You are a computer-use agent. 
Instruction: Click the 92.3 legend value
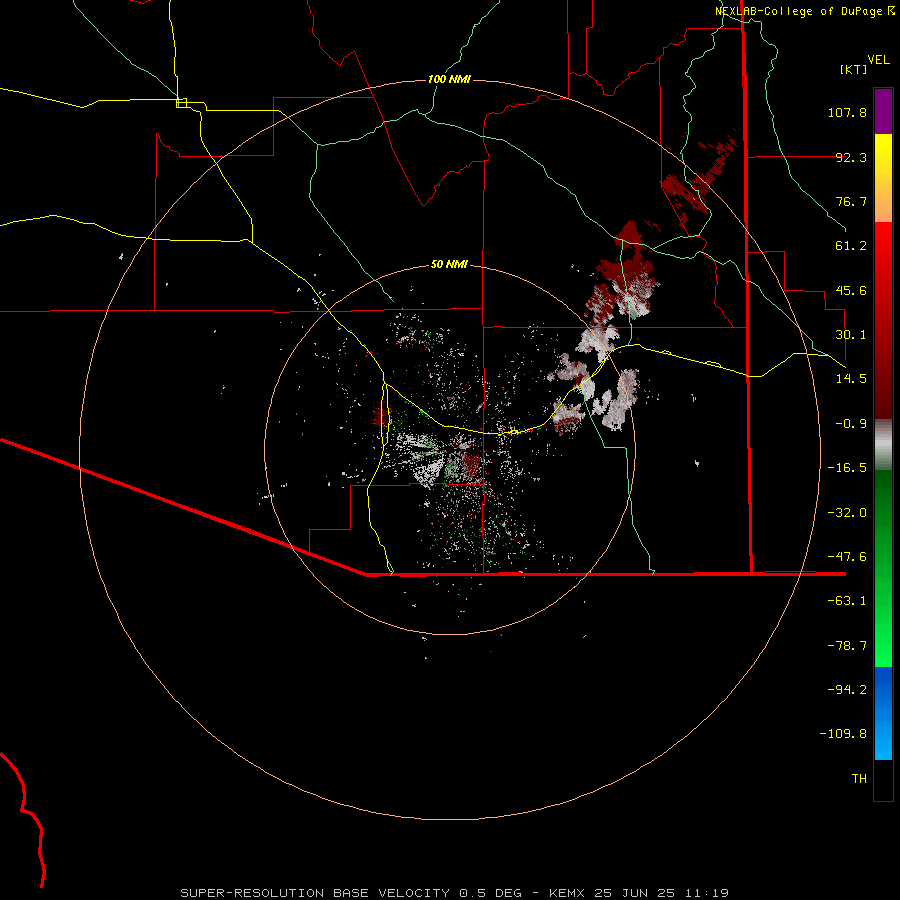point(851,157)
